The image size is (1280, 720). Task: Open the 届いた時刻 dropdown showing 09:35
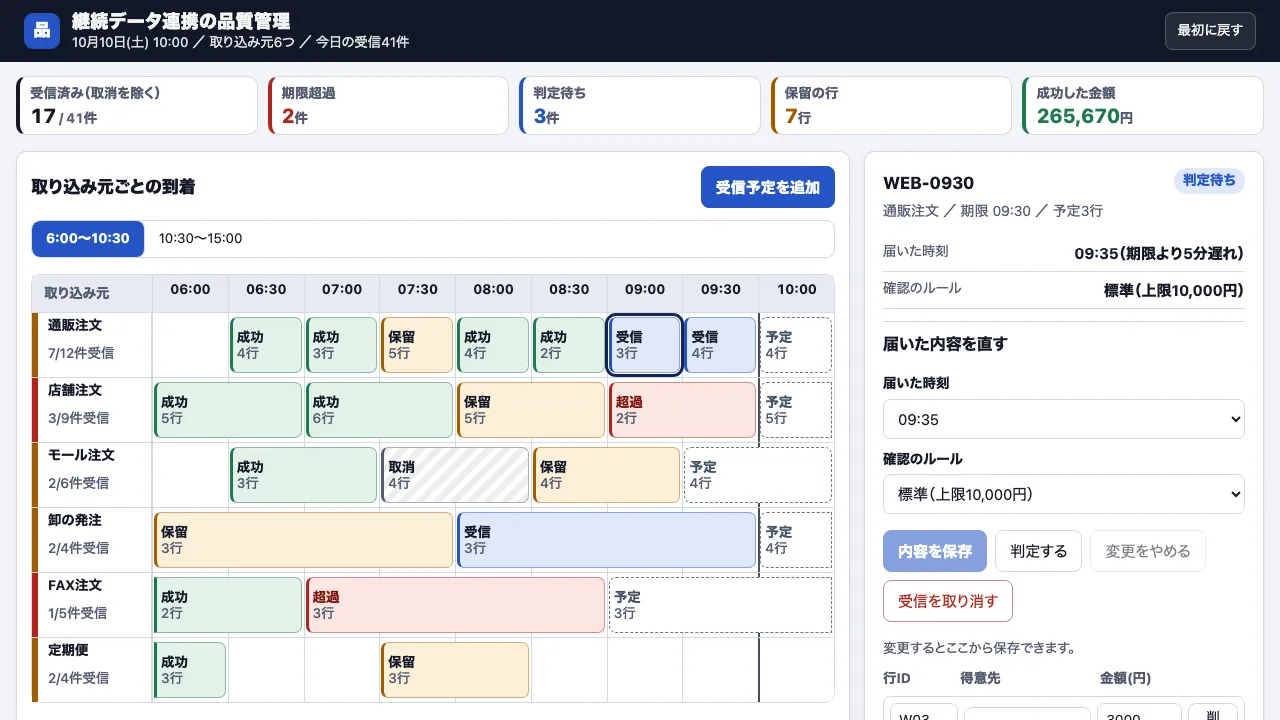(x=1064, y=419)
